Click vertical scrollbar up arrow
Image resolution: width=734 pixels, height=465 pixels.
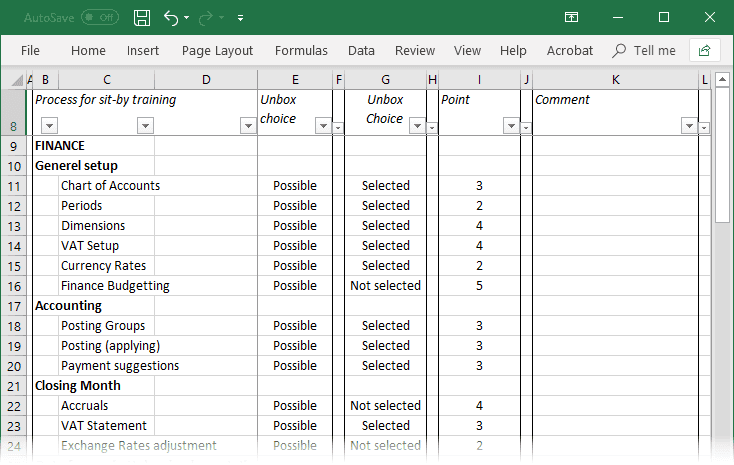coord(722,80)
